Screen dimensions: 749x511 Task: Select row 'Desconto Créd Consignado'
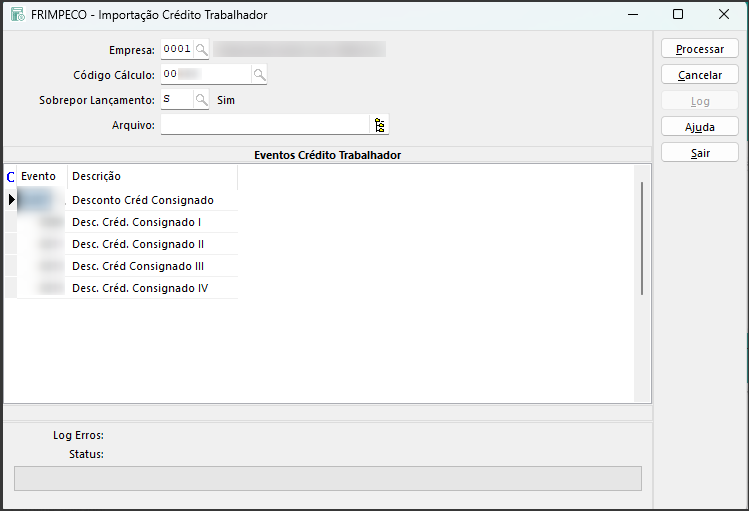[x=121, y=200]
